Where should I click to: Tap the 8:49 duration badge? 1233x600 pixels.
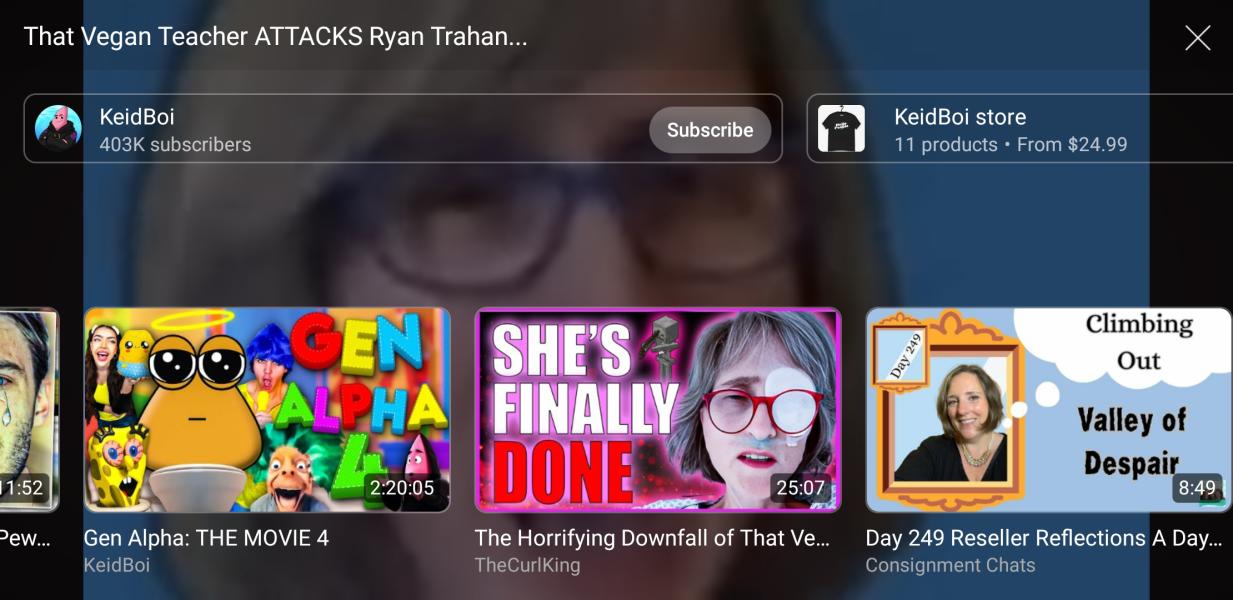[x=1197, y=488]
